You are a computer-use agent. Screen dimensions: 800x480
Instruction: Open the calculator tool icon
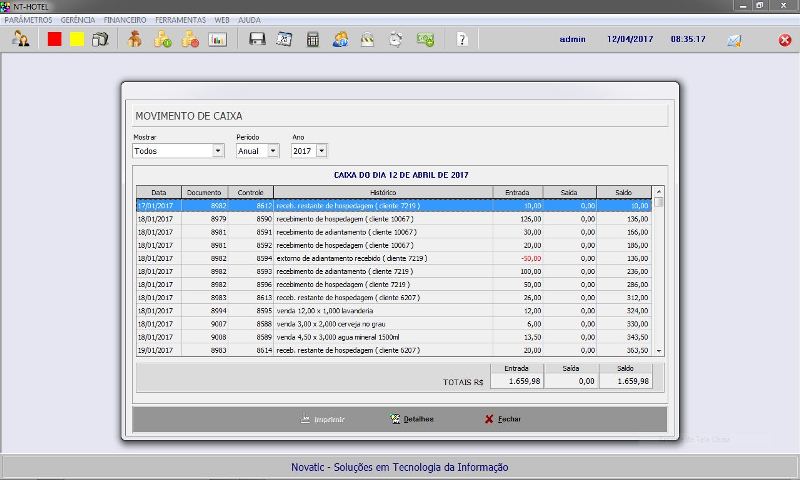tap(313, 40)
